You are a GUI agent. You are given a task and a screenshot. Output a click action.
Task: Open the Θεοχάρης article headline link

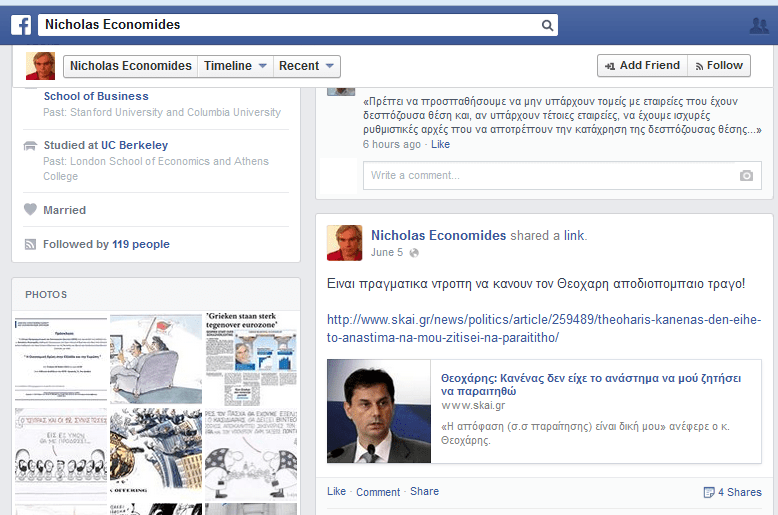coord(590,385)
